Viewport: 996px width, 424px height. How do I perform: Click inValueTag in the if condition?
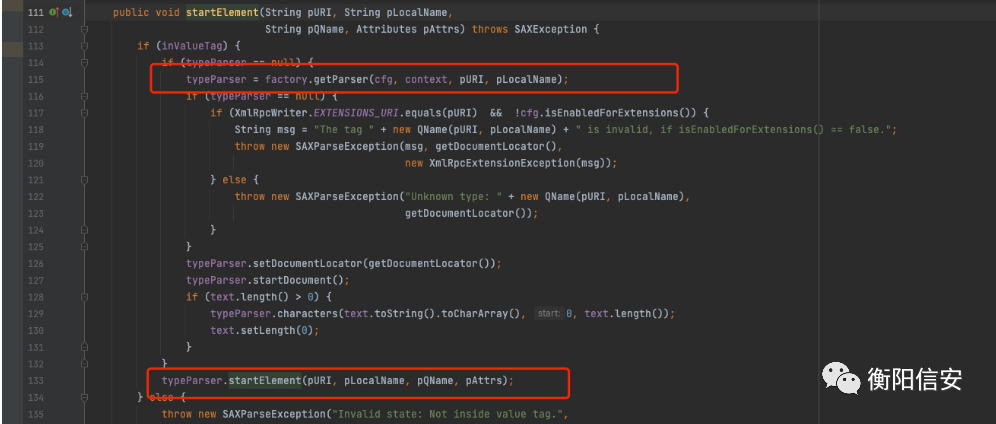click(191, 46)
